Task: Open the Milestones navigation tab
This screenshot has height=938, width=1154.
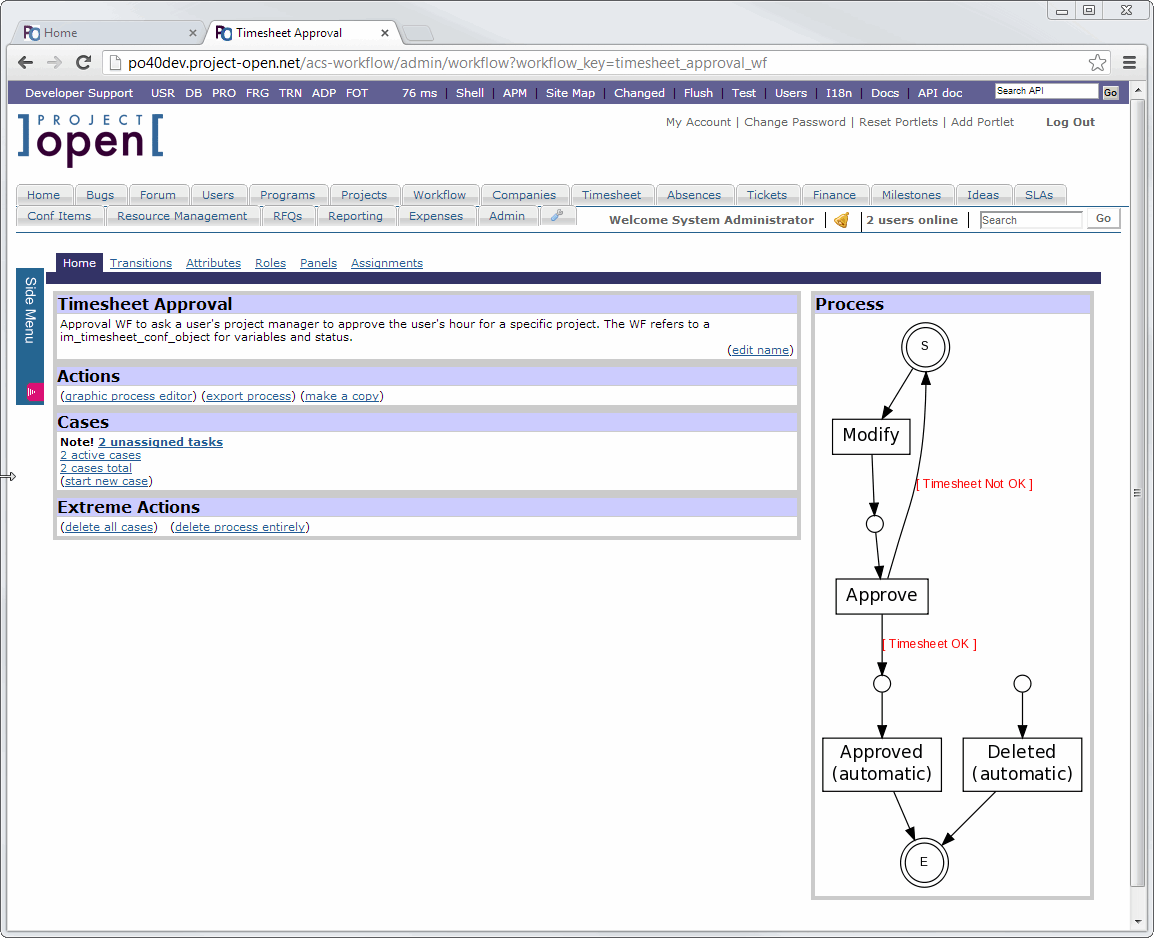Action: click(911, 195)
